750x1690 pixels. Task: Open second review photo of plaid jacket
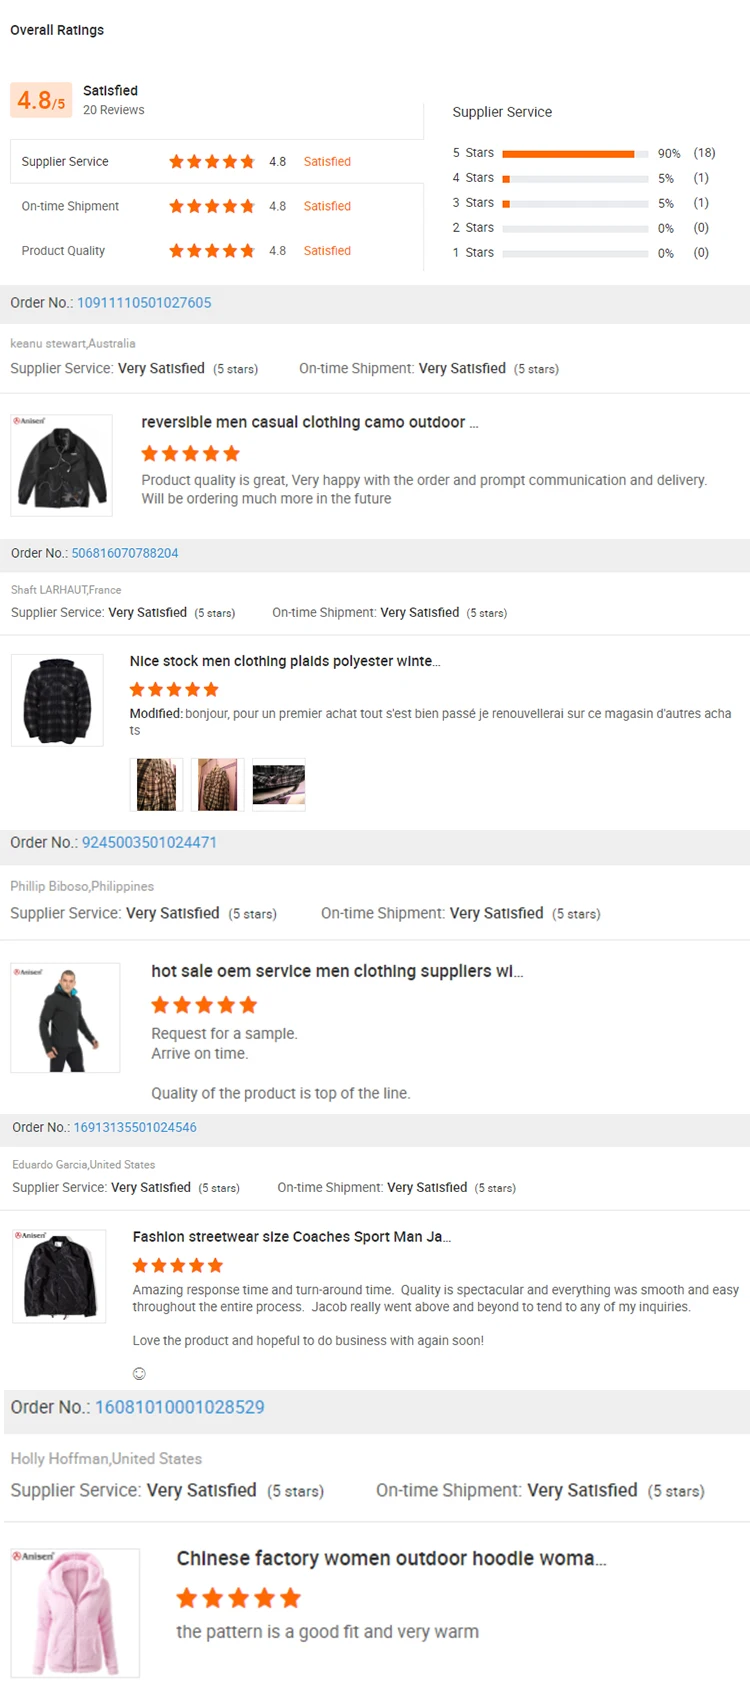tap(217, 784)
